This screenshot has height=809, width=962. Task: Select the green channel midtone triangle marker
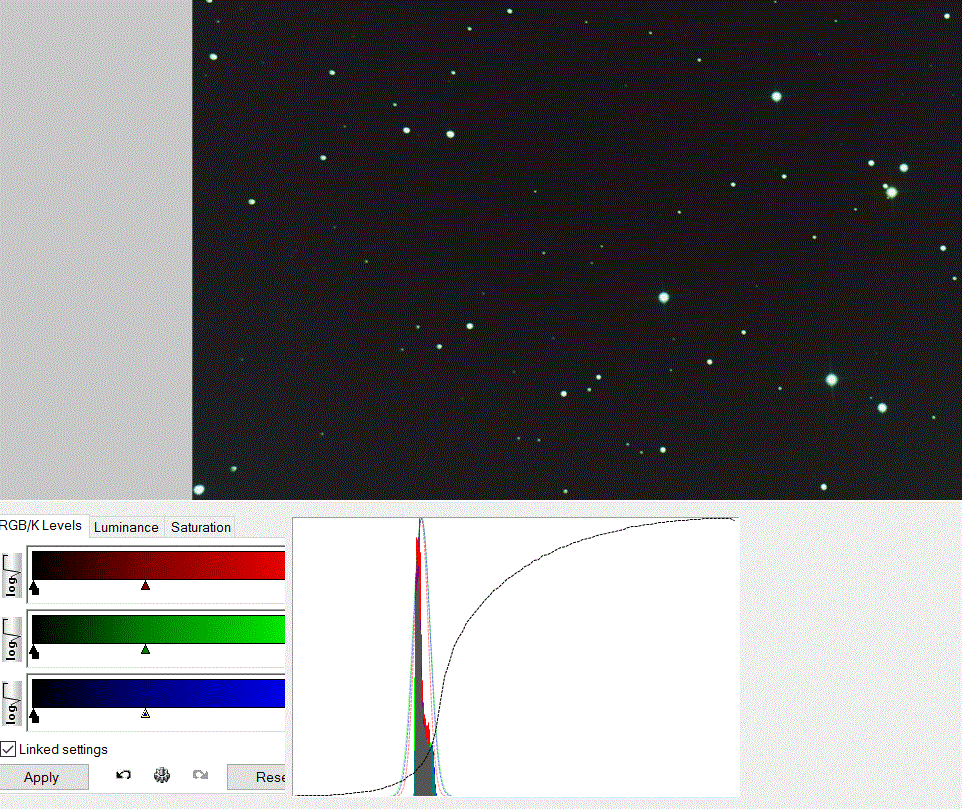coord(146,650)
